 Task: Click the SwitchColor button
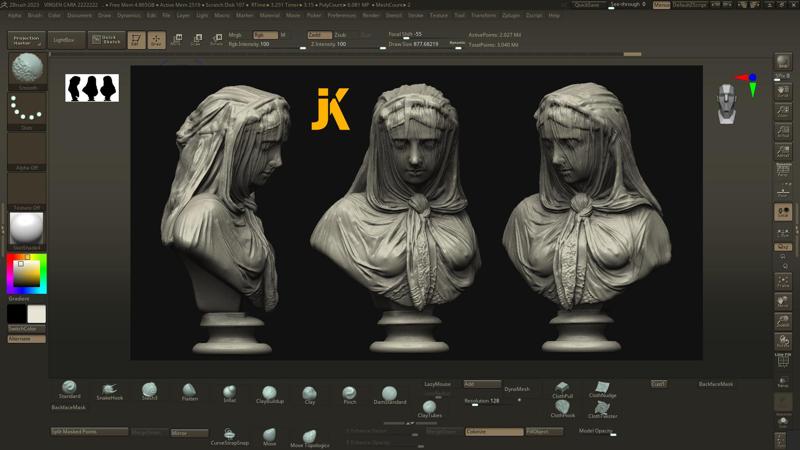pyautogui.click(x=27, y=329)
